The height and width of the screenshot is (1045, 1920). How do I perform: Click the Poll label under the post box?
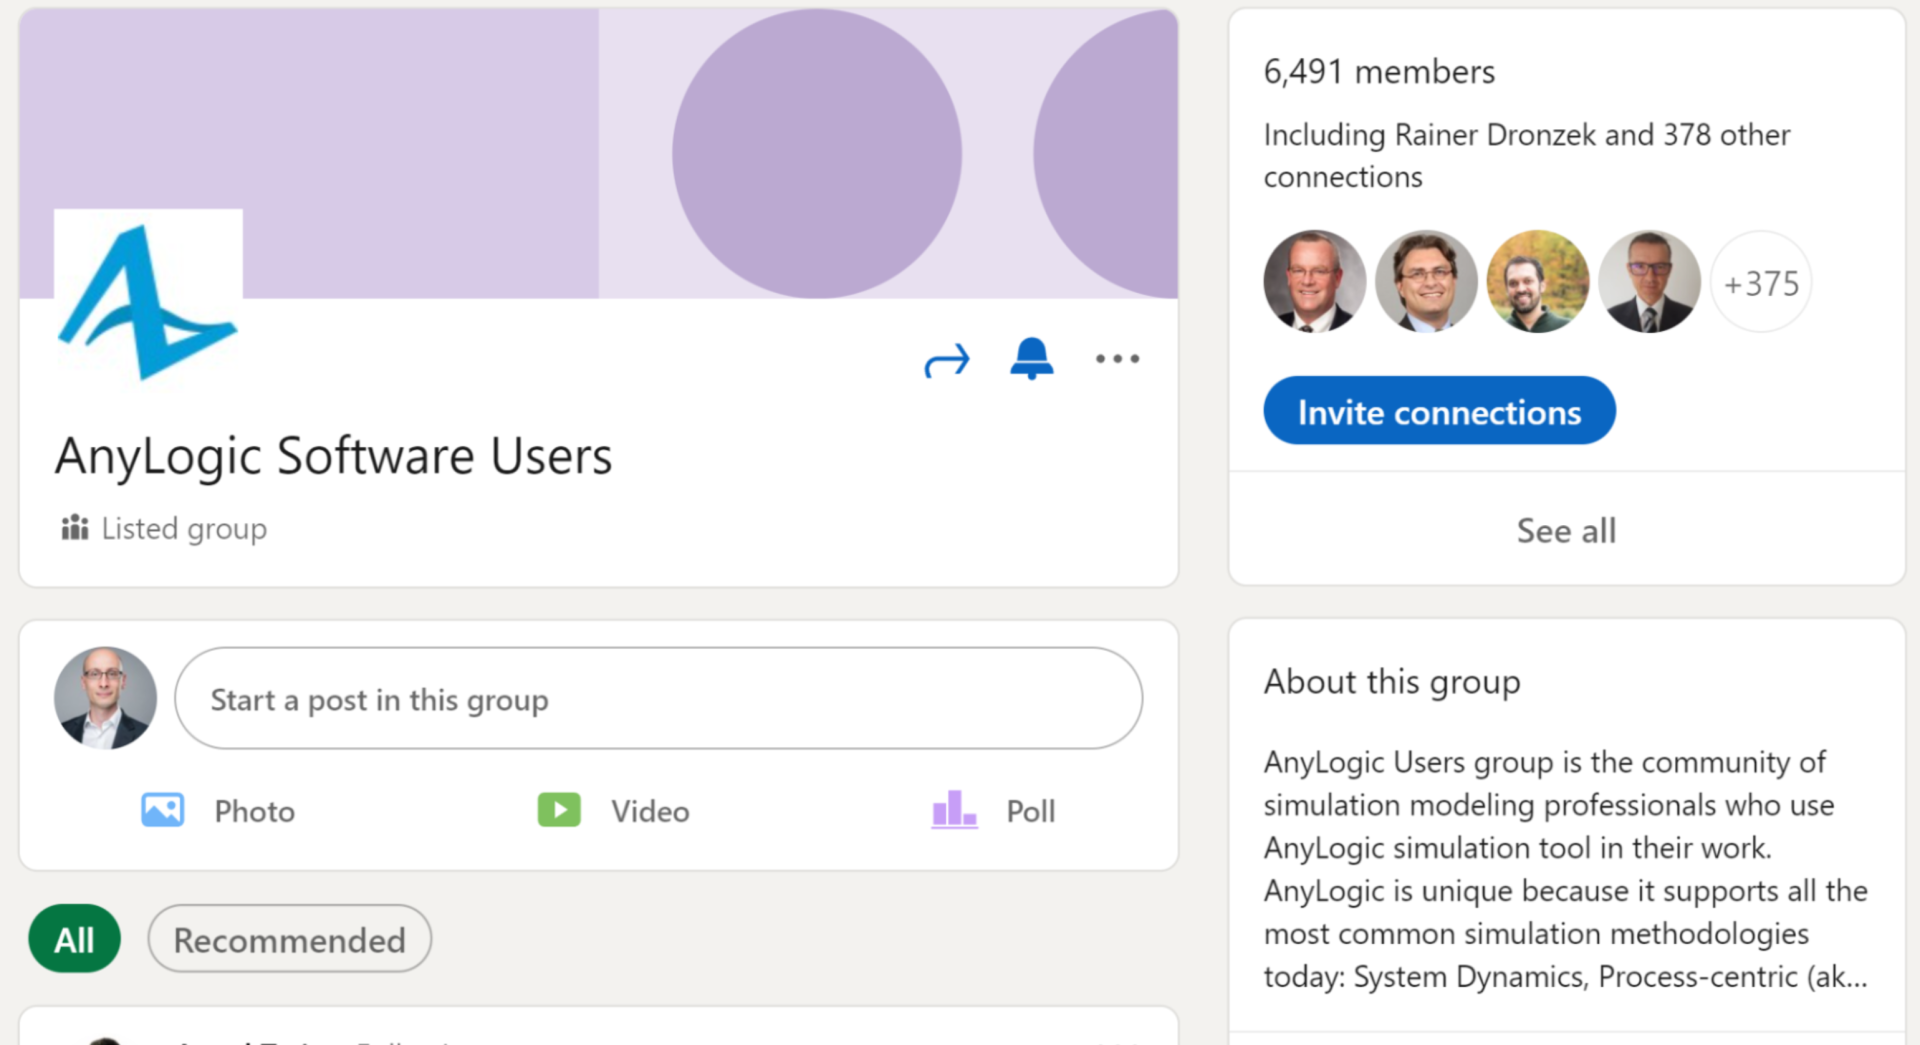pyautogui.click(x=1031, y=811)
